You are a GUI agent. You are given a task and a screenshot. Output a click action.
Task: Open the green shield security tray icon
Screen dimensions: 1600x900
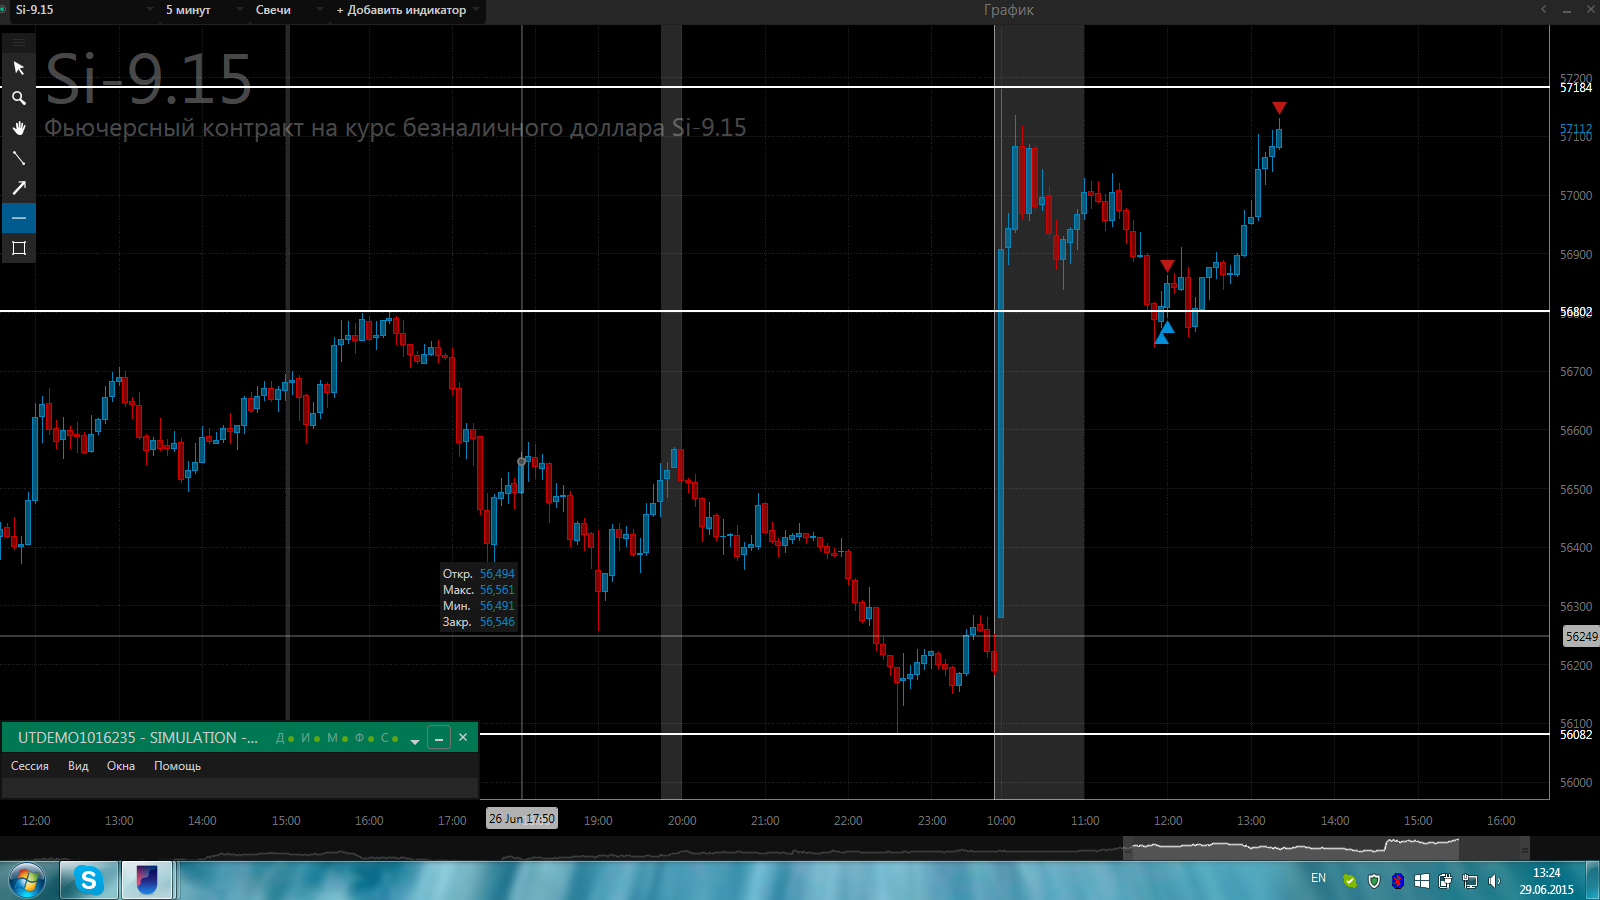[1374, 881]
